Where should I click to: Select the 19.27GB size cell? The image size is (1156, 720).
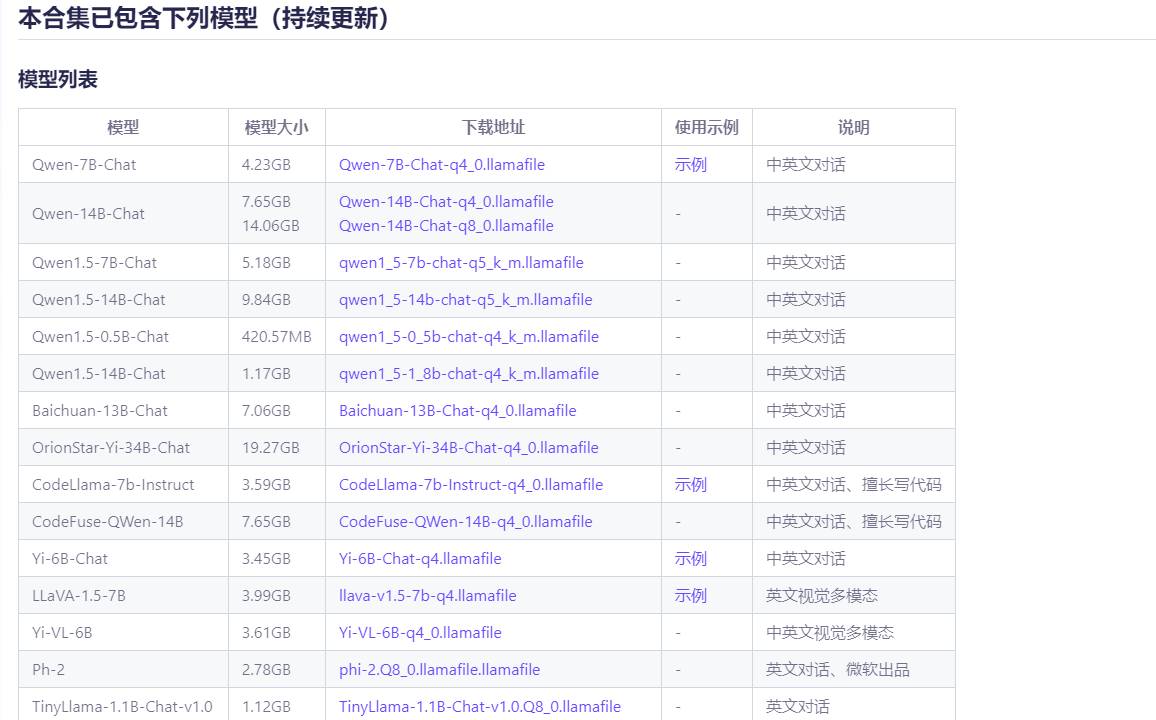[276, 447]
